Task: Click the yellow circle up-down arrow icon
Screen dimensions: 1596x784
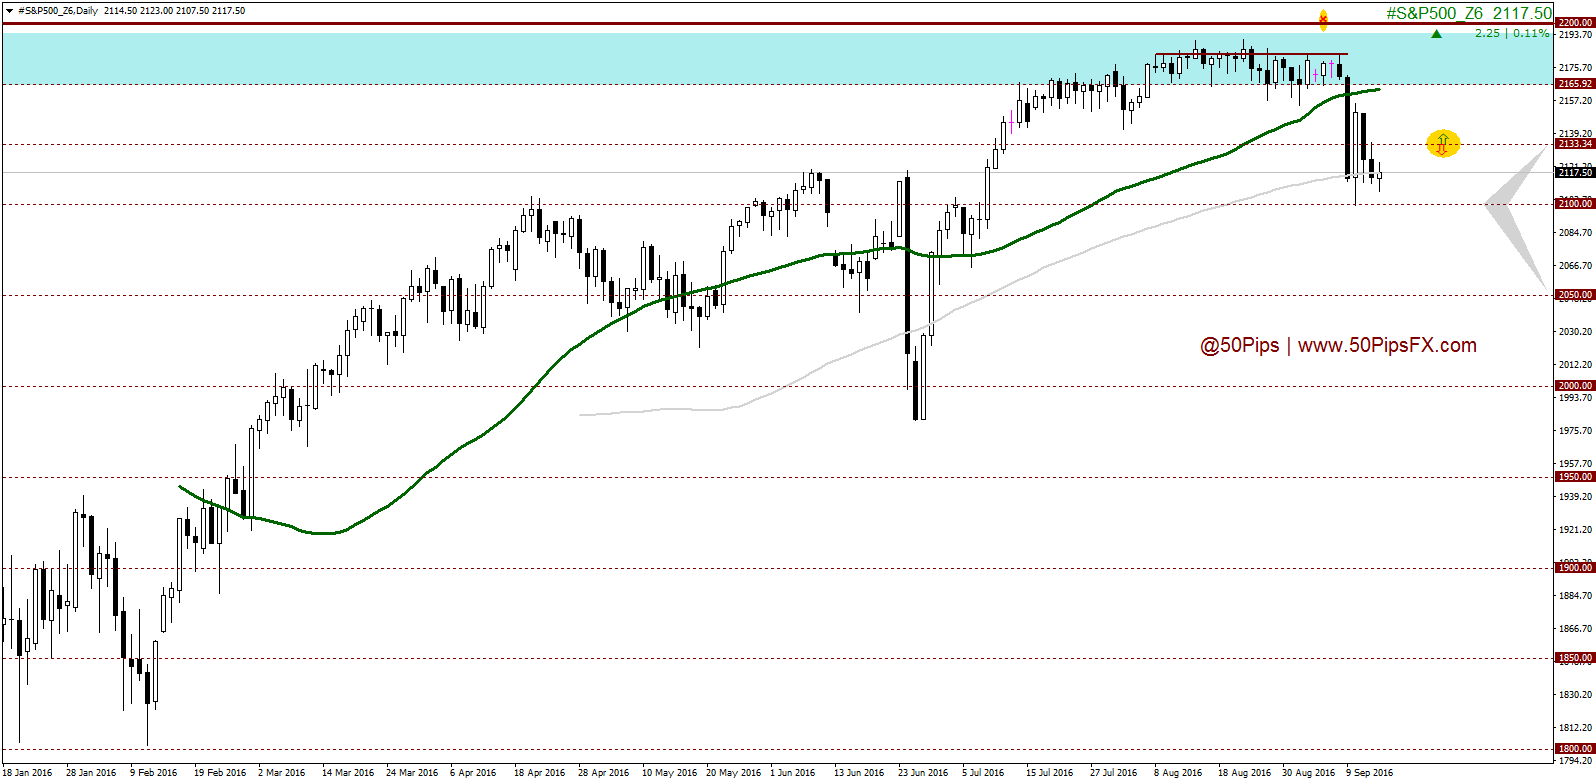Action: [1442, 144]
